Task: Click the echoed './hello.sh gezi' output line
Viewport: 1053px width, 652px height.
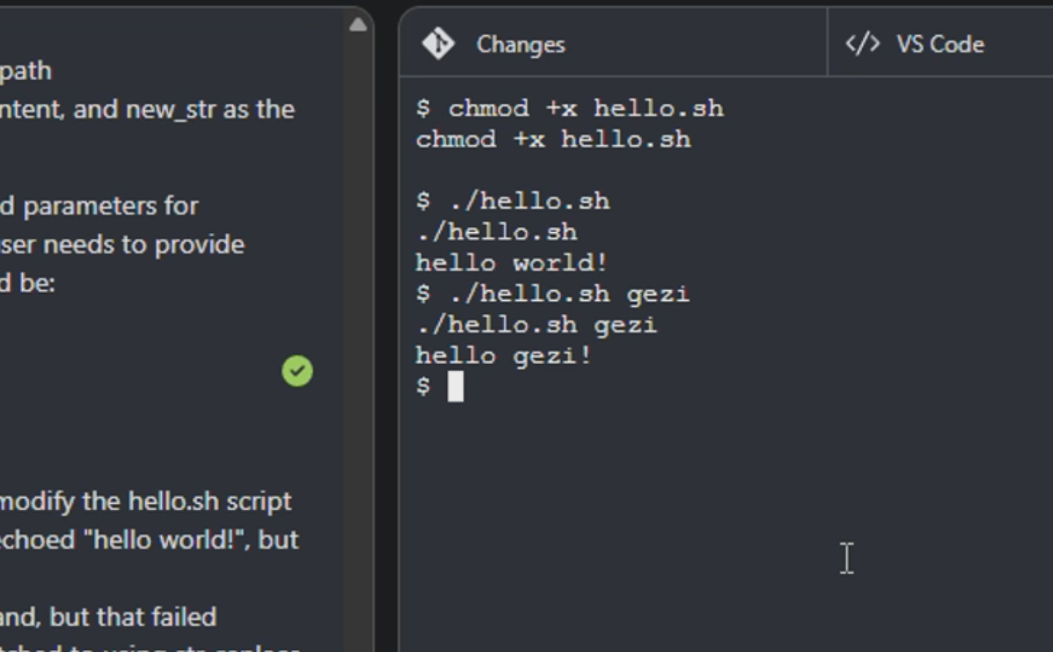Action: (x=536, y=324)
